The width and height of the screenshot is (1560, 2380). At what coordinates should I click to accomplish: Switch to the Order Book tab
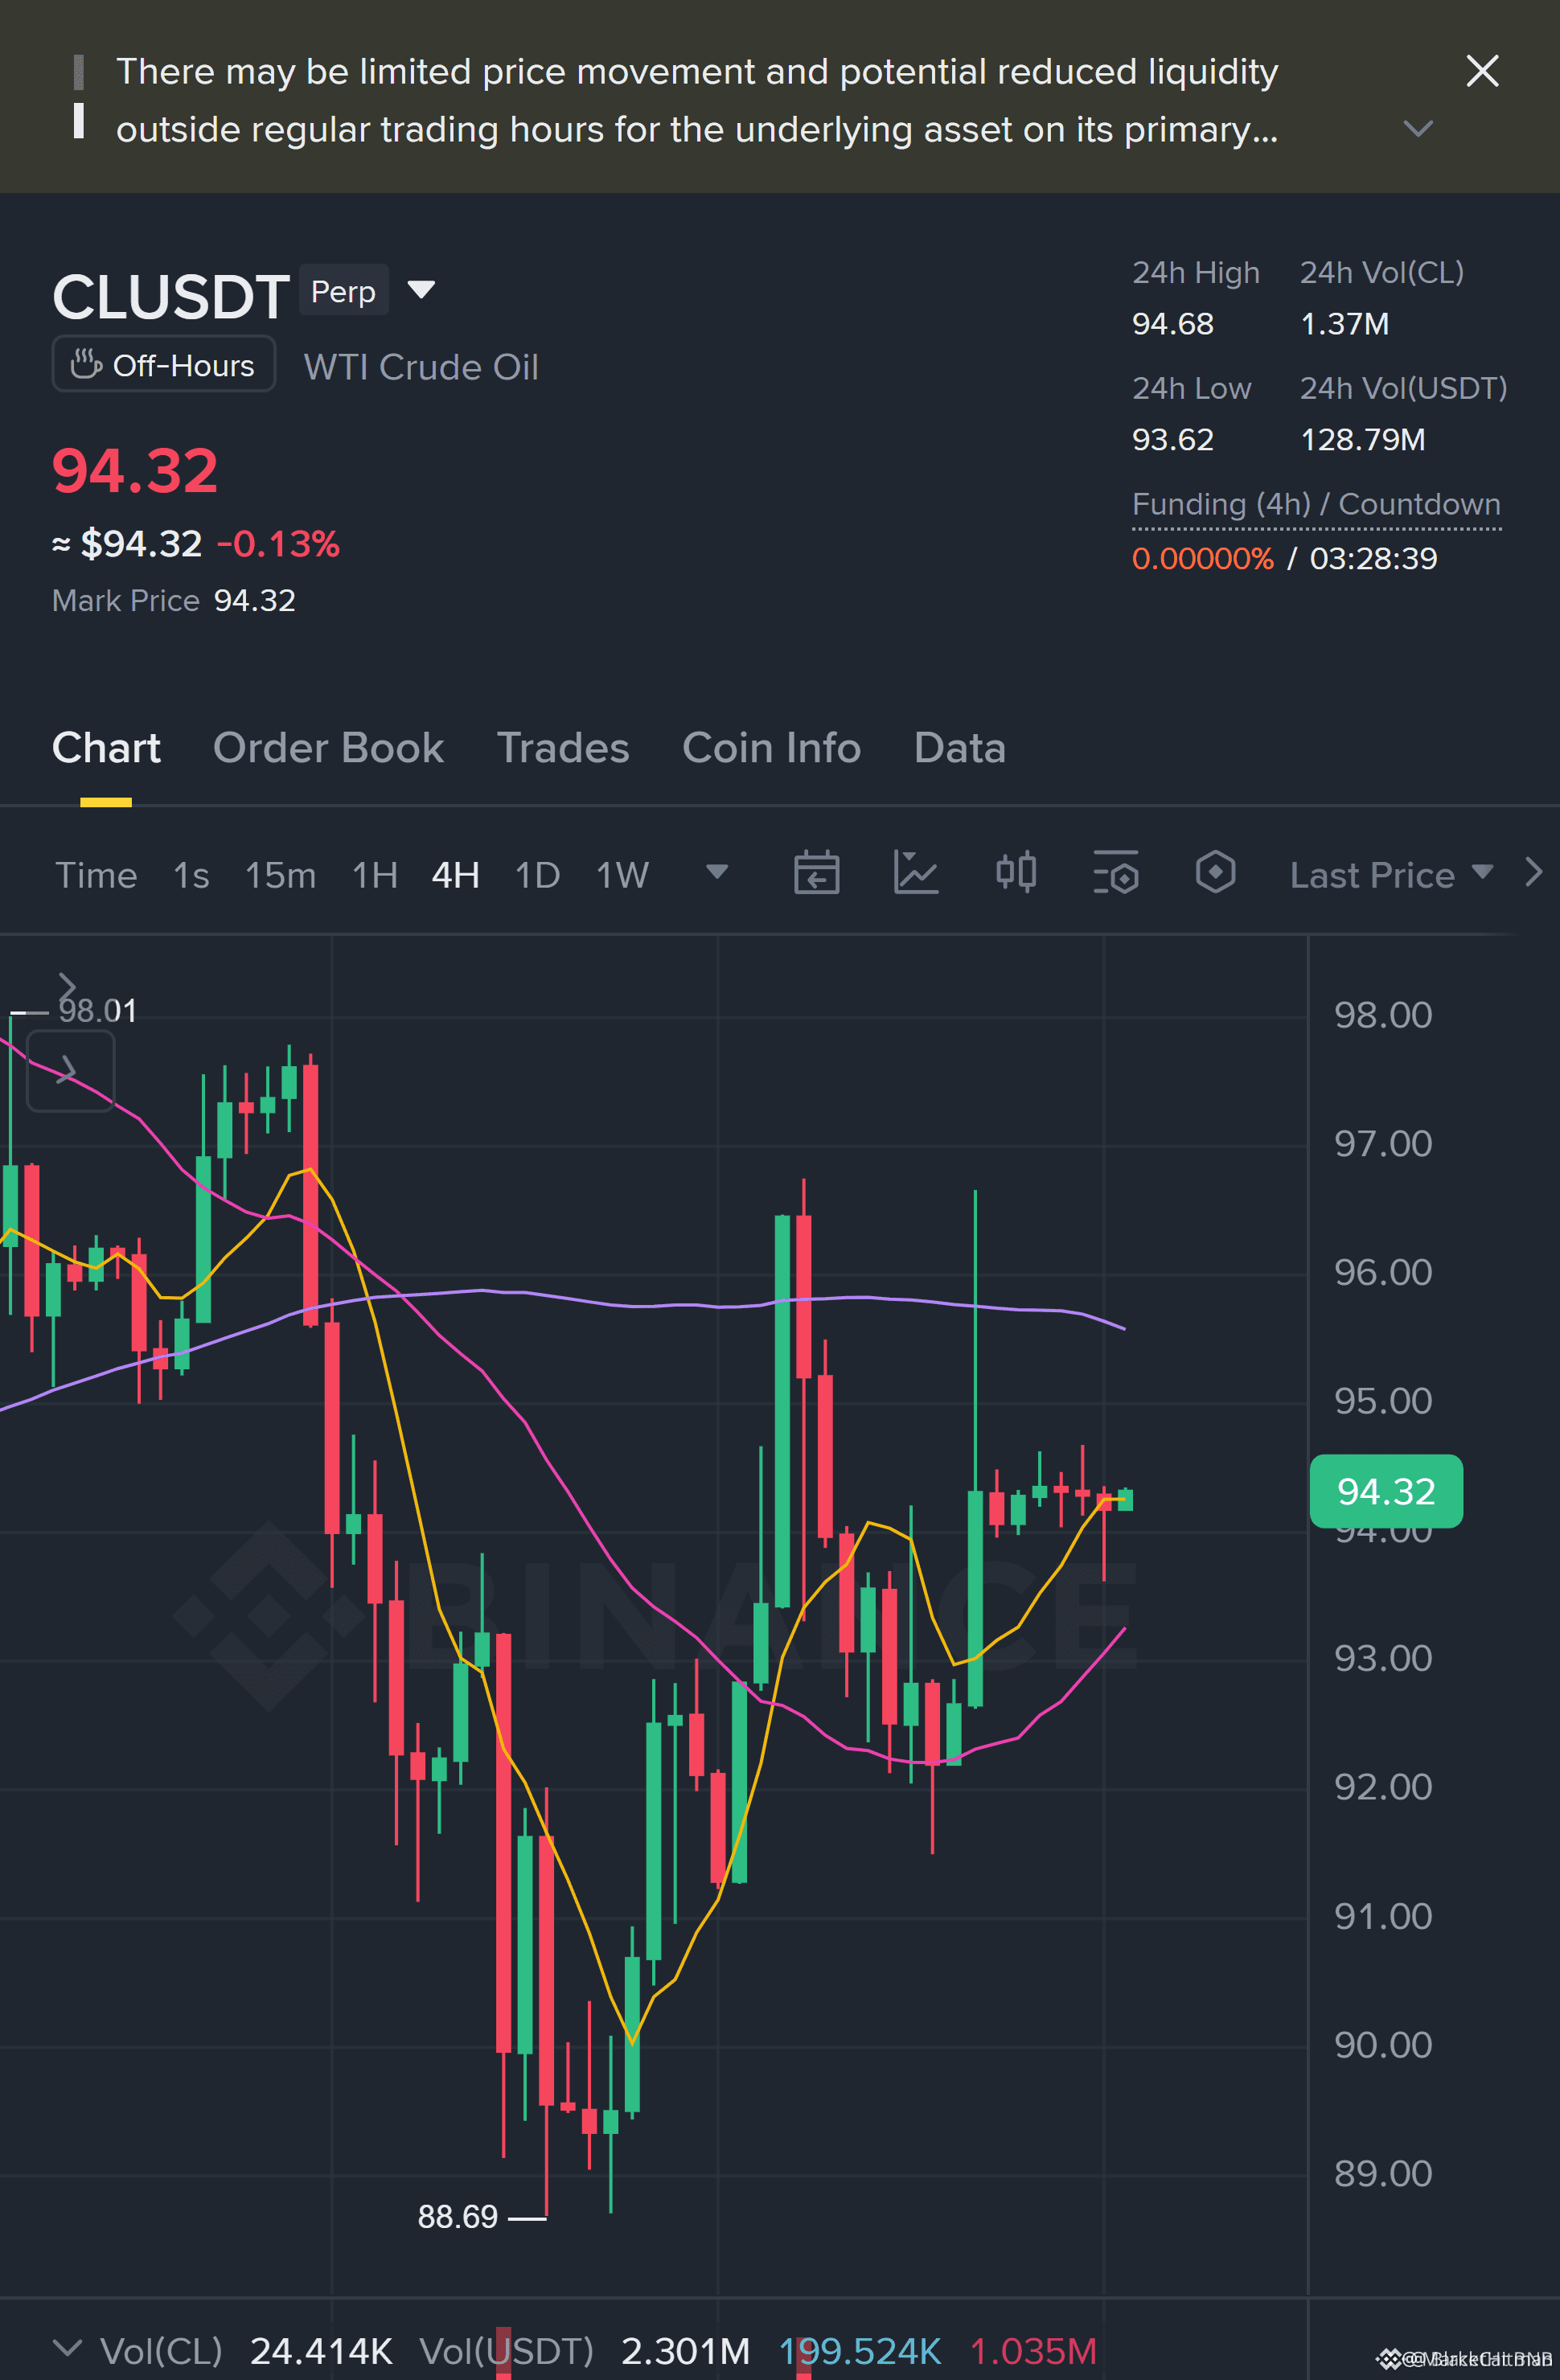pos(328,748)
